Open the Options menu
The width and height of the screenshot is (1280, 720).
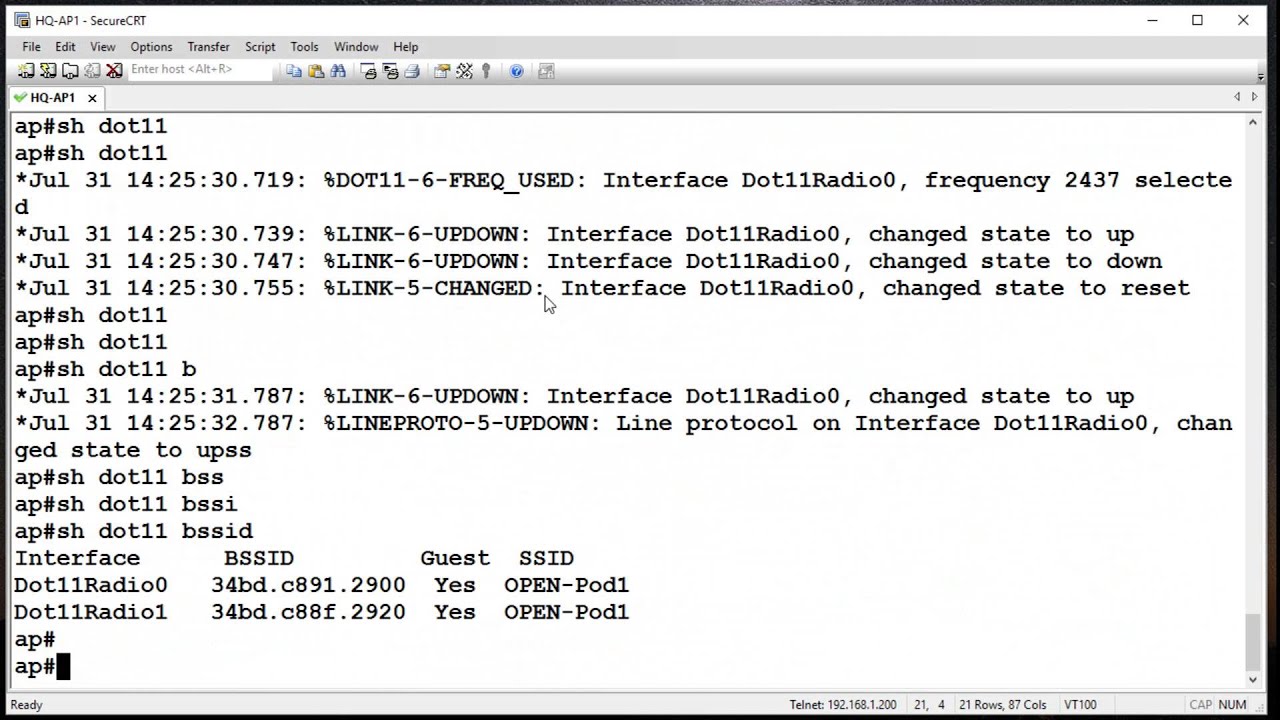pyautogui.click(x=151, y=47)
